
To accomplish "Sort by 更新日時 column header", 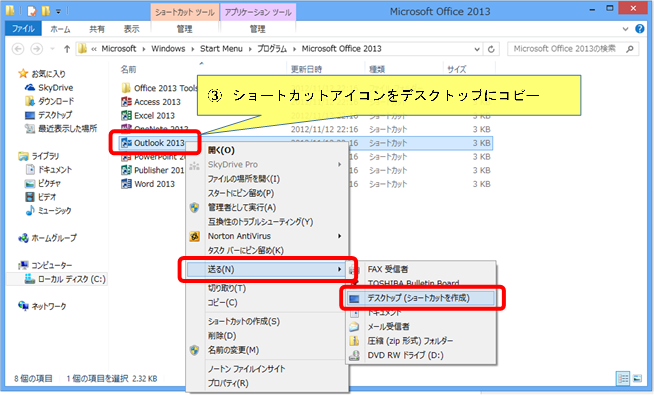I will coord(306,69).
